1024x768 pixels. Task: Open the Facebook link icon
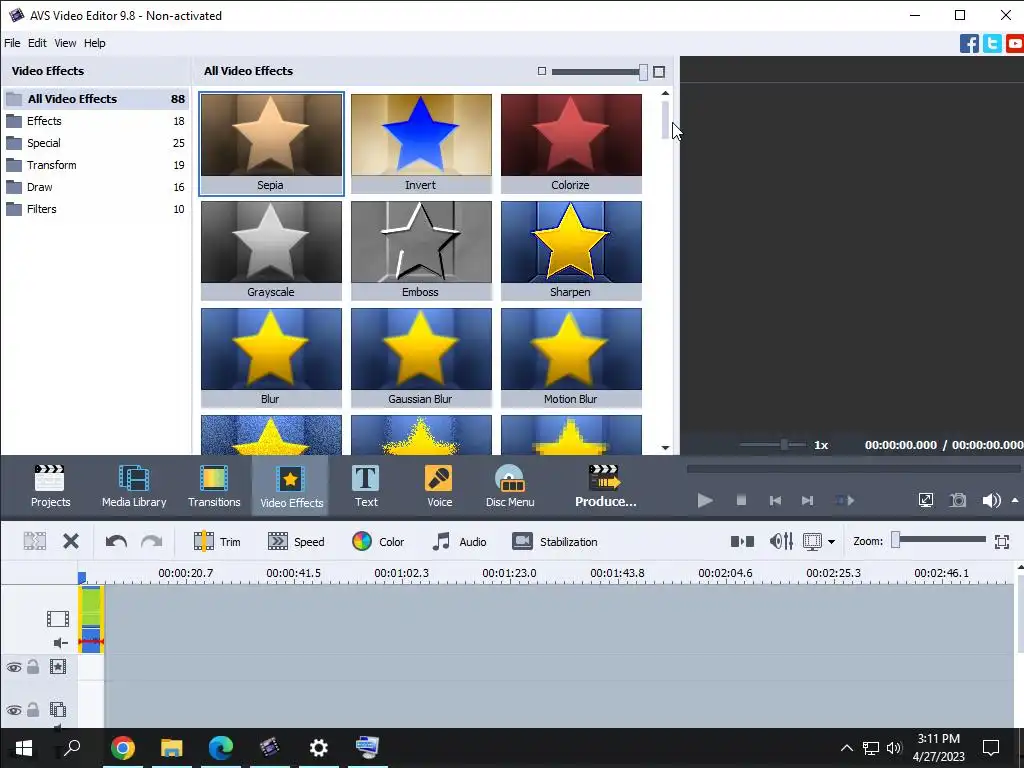click(x=969, y=44)
